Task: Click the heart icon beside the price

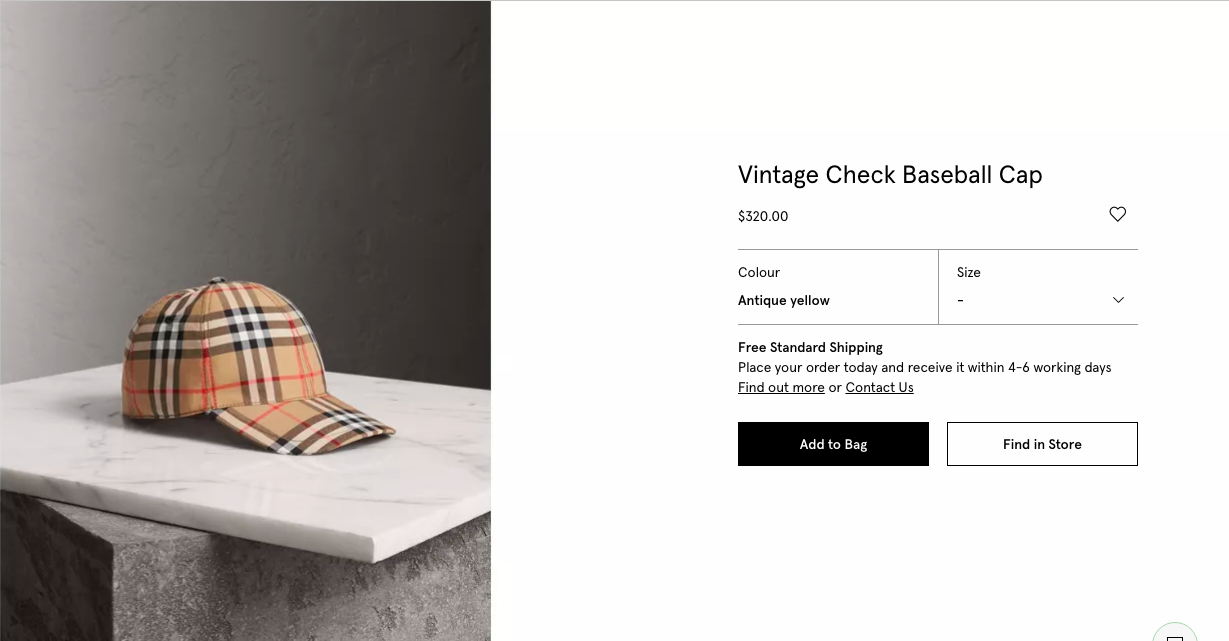Action: coord(1117,214)
